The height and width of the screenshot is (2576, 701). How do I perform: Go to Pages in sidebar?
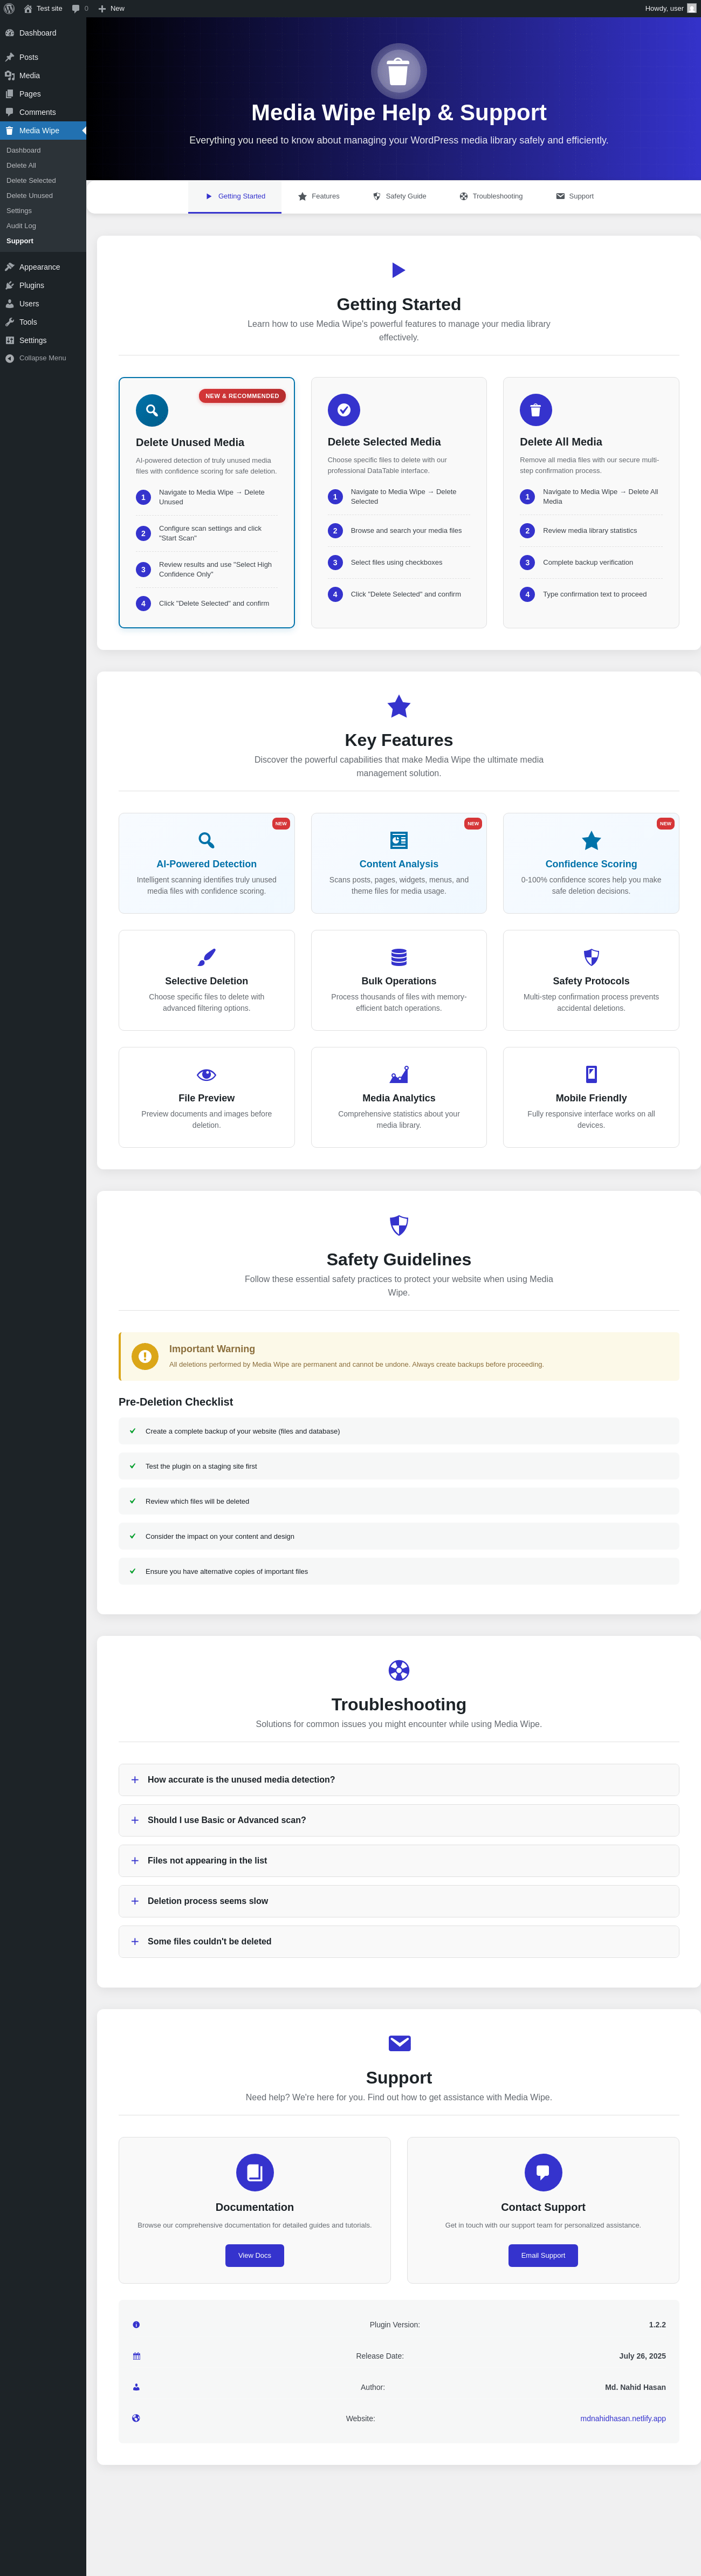43,94
